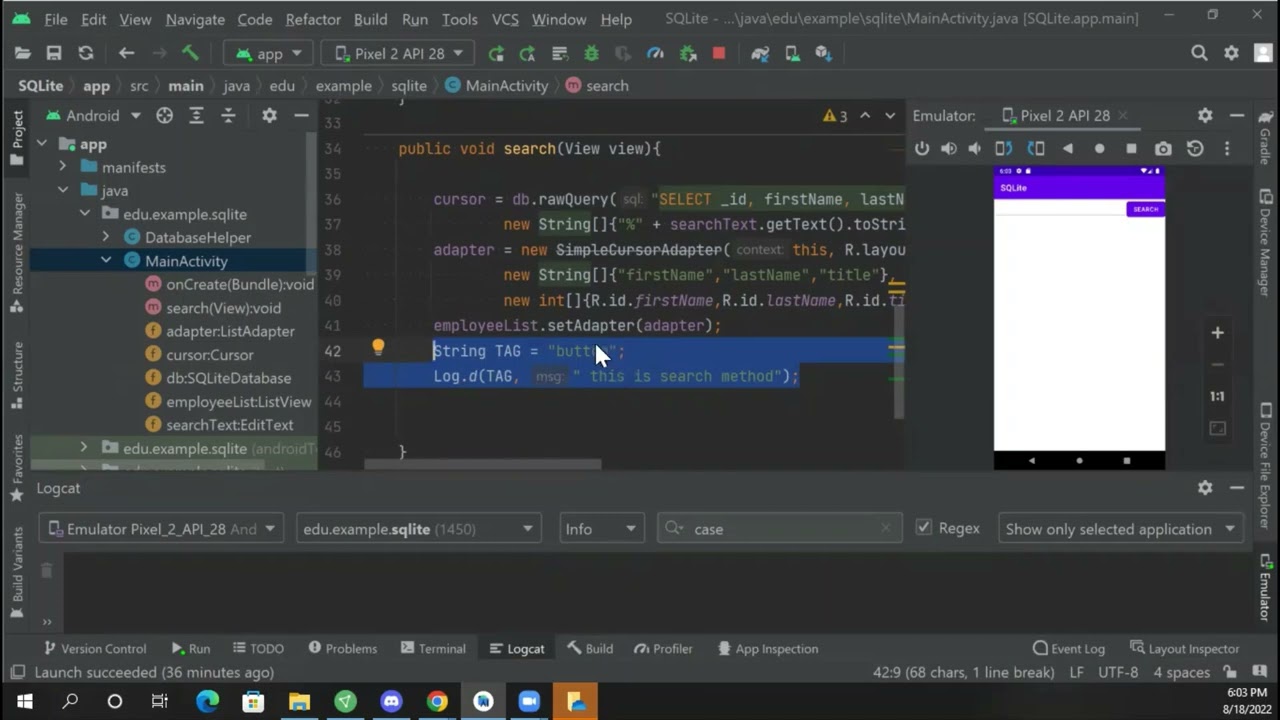Attach debugger to Android process icon

tap(687, 54)
